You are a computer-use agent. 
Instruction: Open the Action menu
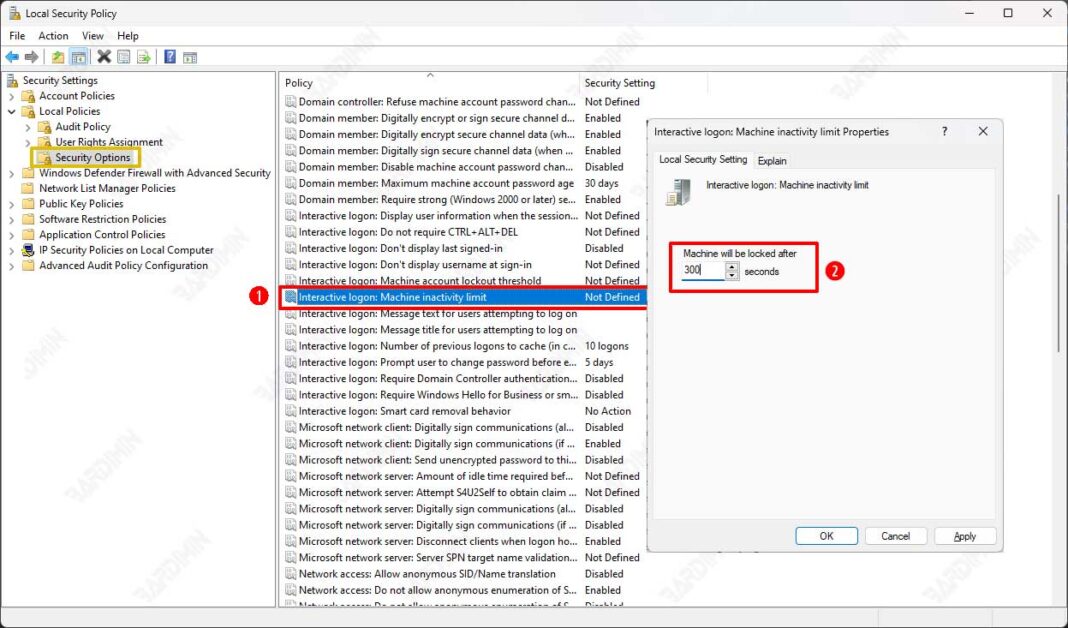click(x=53, y=35)
